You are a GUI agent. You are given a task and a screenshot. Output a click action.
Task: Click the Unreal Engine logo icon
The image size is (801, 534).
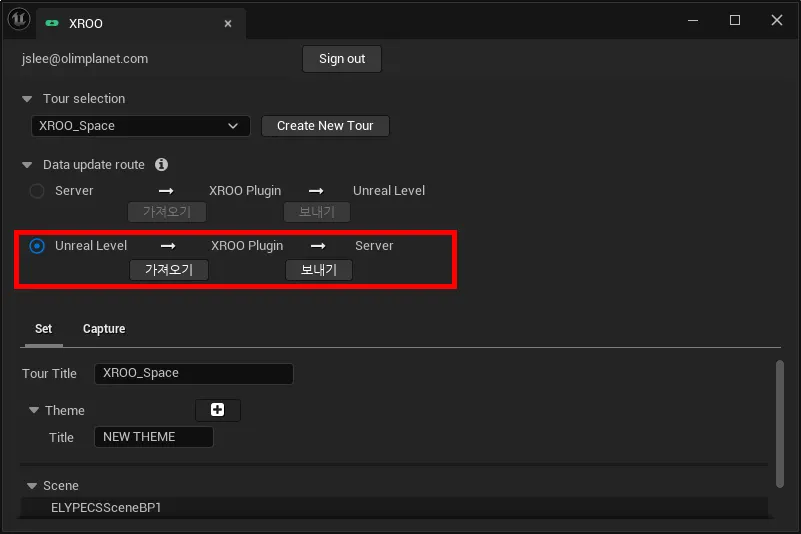pyautogui.click(x=19, y=19)
